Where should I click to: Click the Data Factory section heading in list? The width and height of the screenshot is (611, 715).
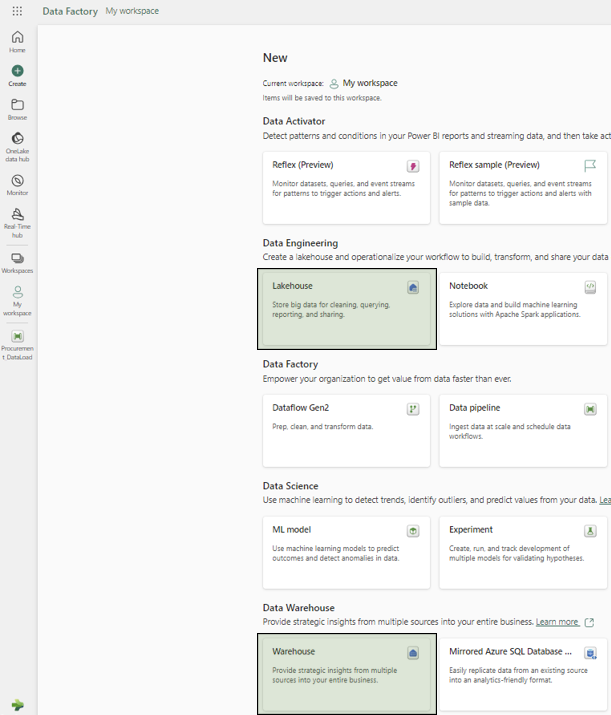(290, 364)
